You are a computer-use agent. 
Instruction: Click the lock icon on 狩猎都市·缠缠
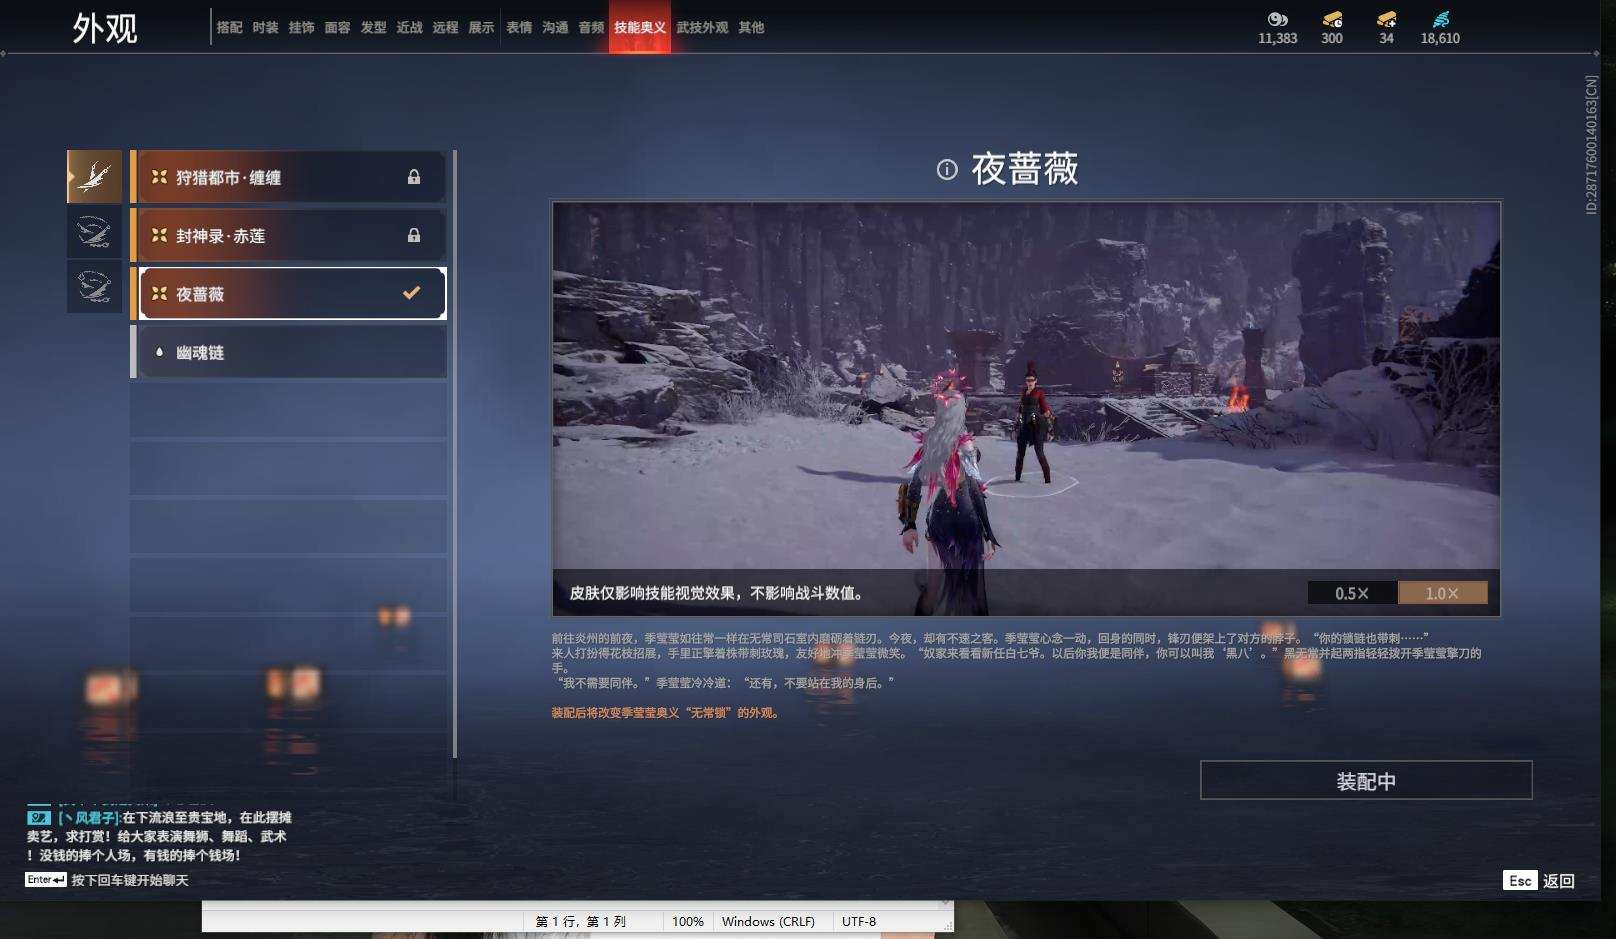pyautogui.click(x=414, y=177)
